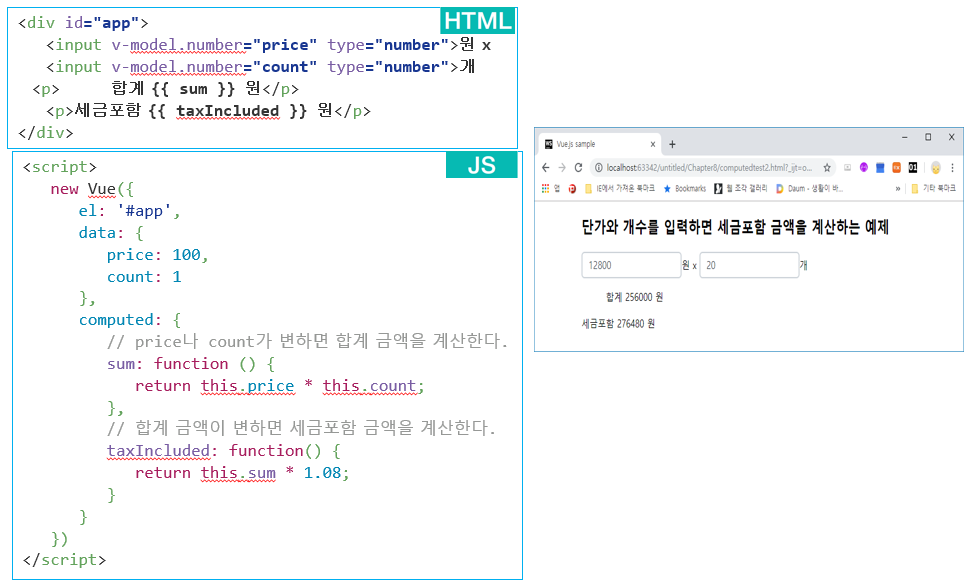
Task: Maximize the Chrome window
Action: click(928, 137)
